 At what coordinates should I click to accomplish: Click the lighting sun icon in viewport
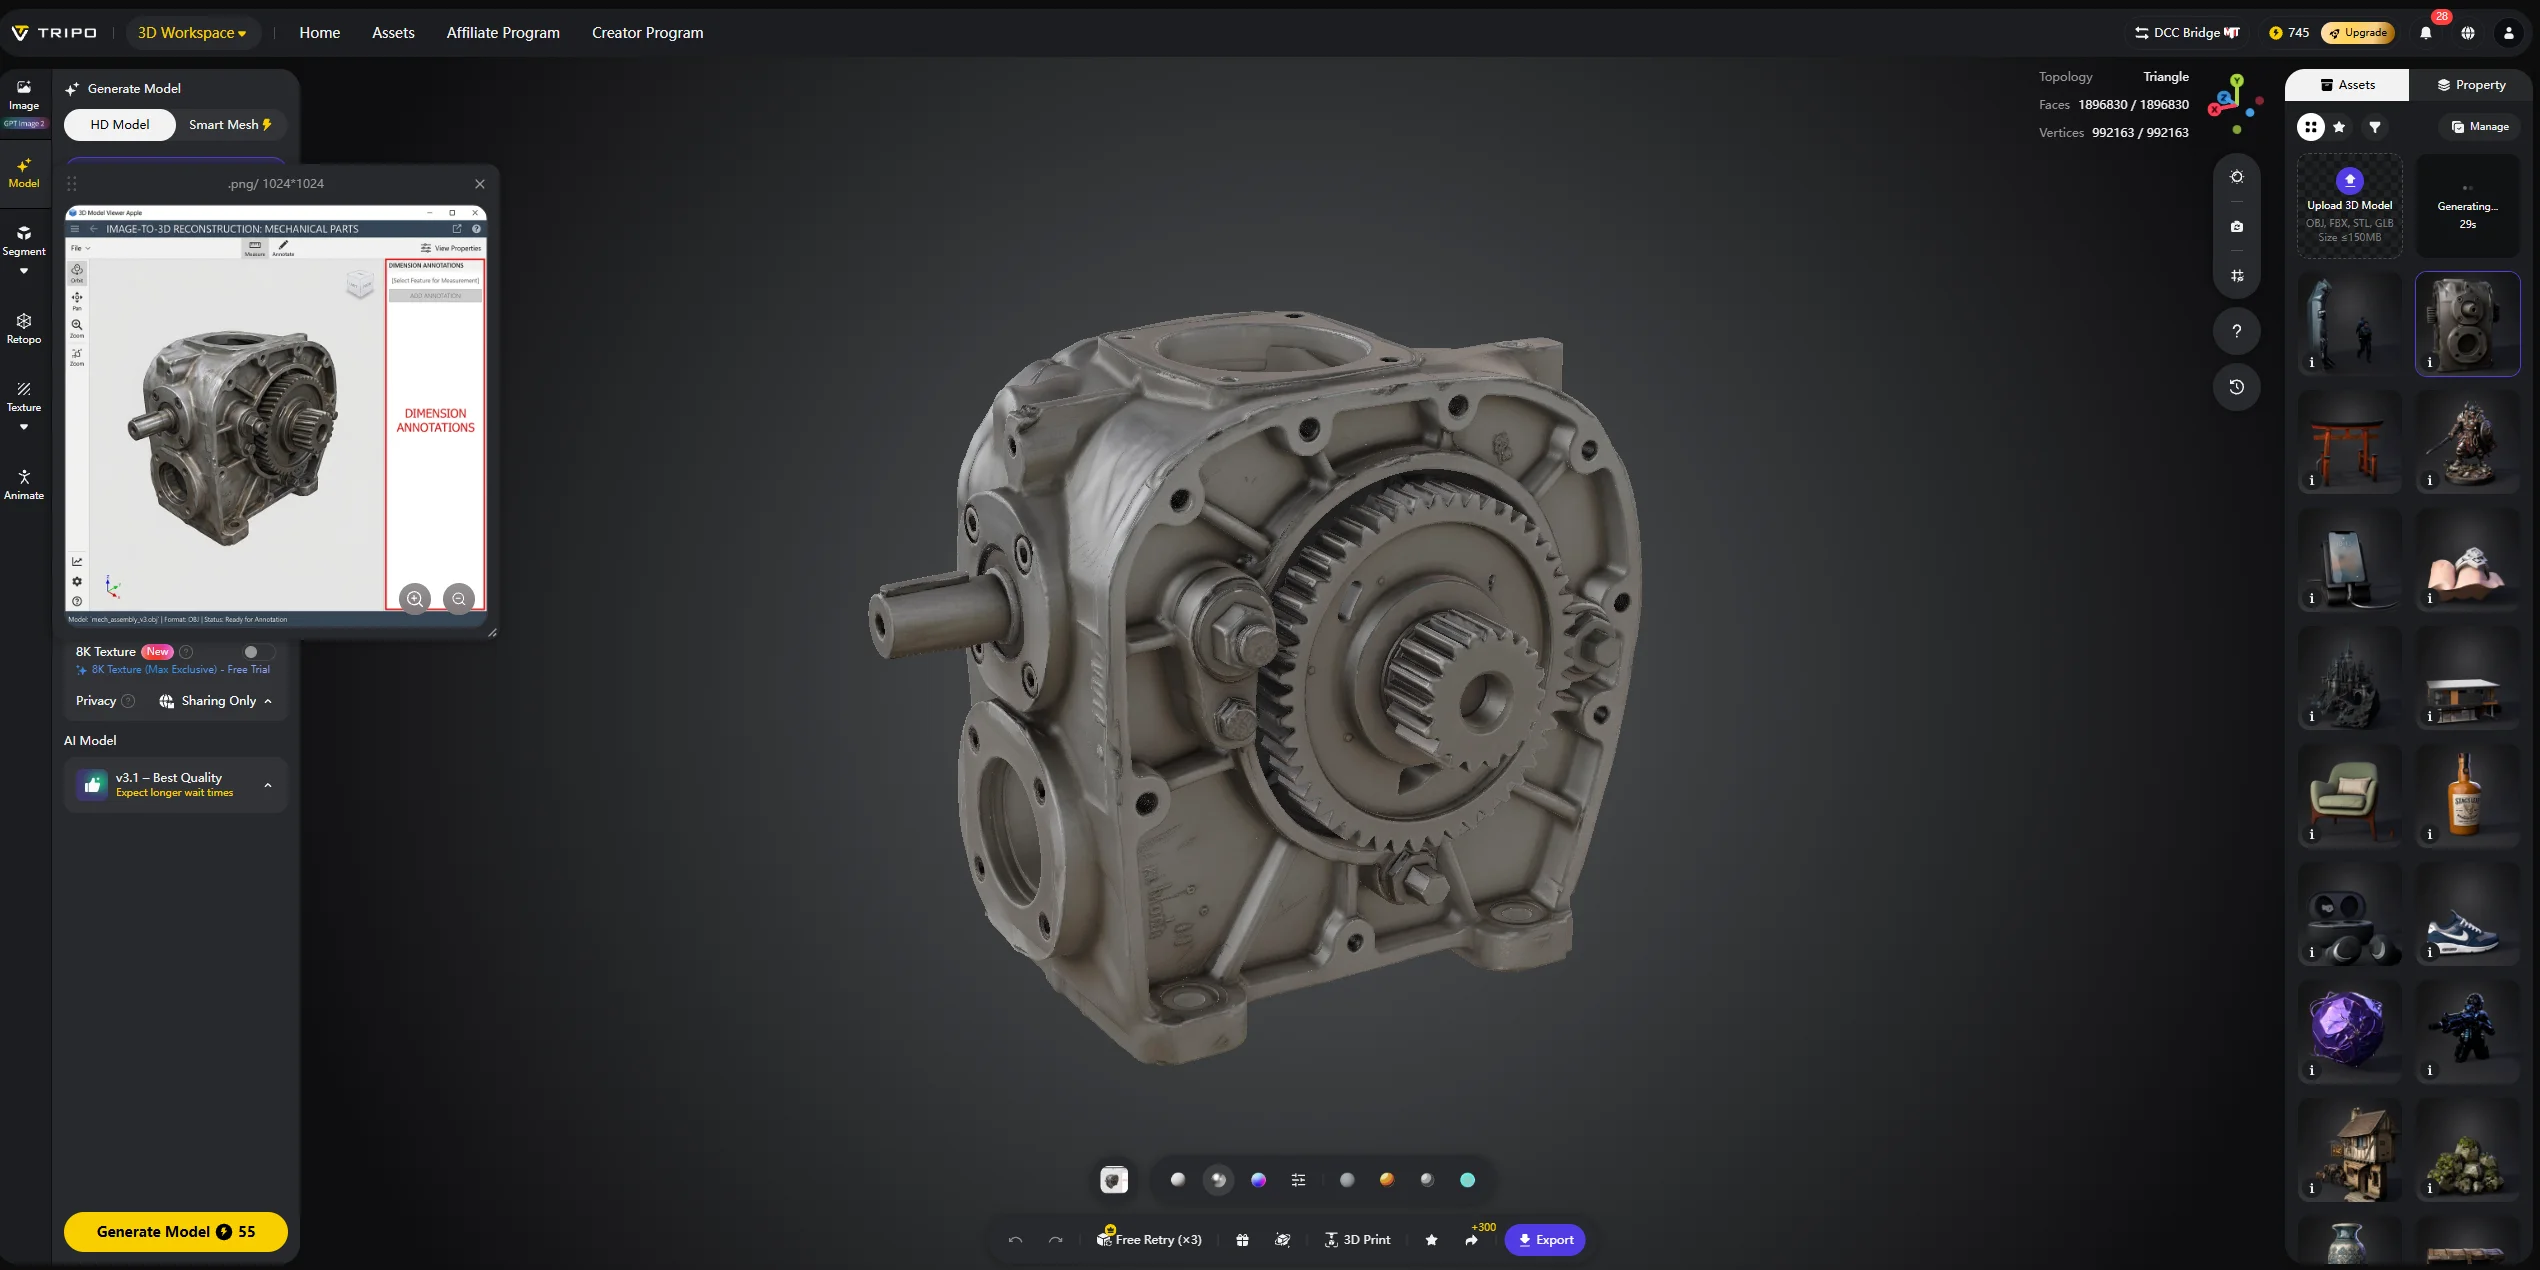tap(2237, 177)
